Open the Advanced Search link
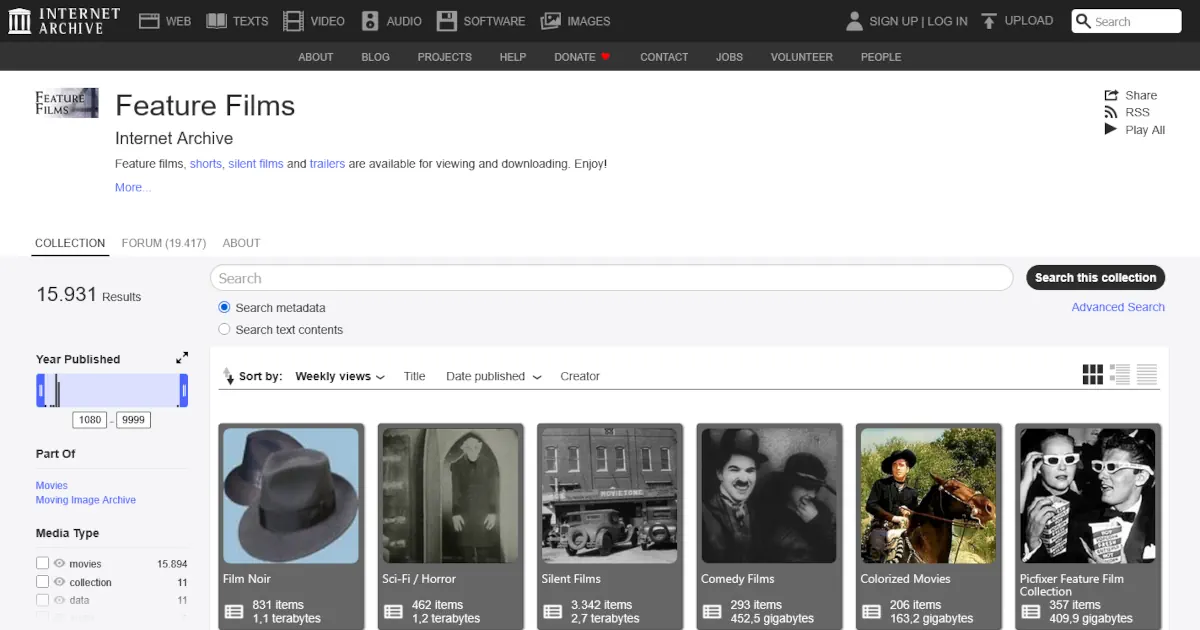The image size is (1200, 630). pyautogui.click(x=1117, y=307)
